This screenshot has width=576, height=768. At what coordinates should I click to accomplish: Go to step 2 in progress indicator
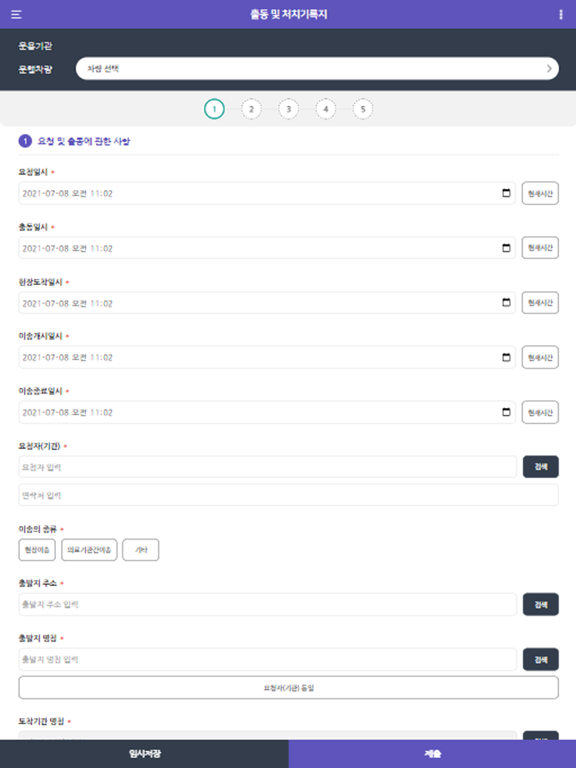251,109
